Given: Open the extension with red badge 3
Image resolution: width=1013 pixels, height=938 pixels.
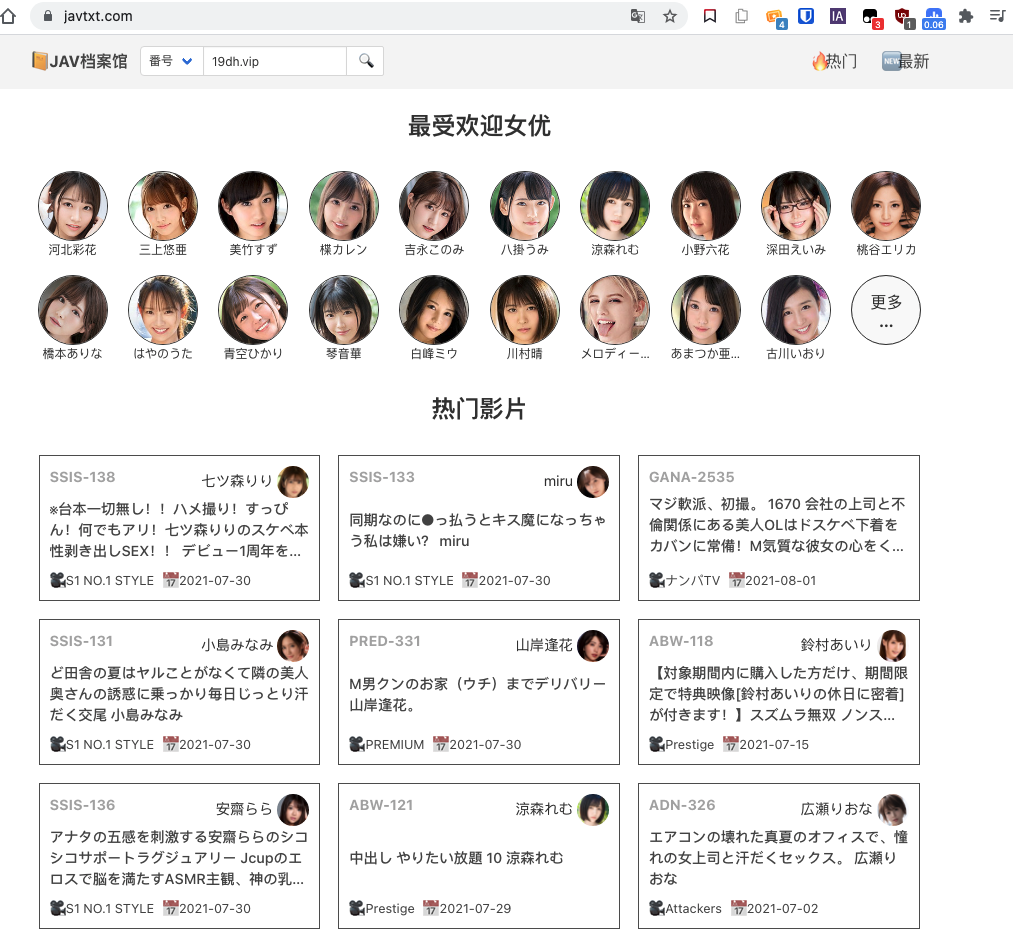Looking at the screenshot, I should (x=872, y=18).
